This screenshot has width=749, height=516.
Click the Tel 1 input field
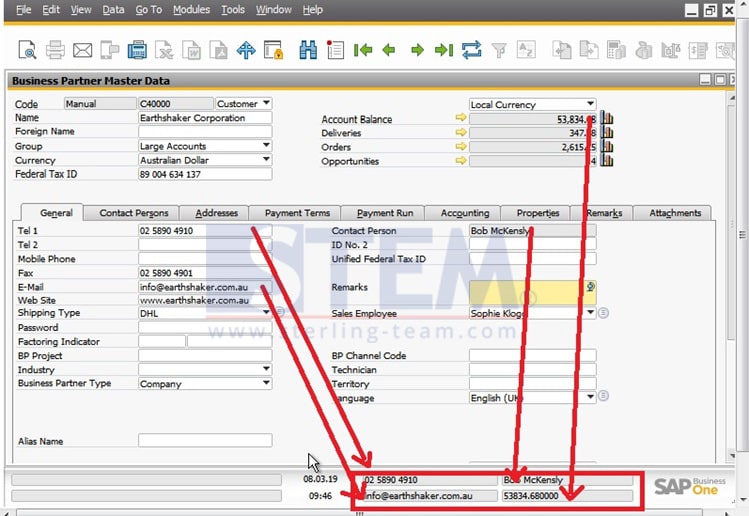pos(205,231)
